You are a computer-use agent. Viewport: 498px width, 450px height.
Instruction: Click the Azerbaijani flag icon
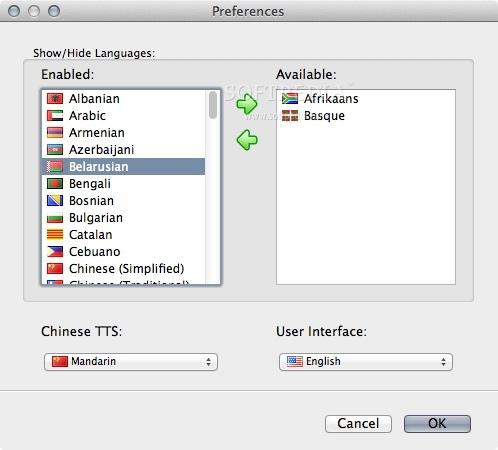pyautogui.click(x=55, y=149)
